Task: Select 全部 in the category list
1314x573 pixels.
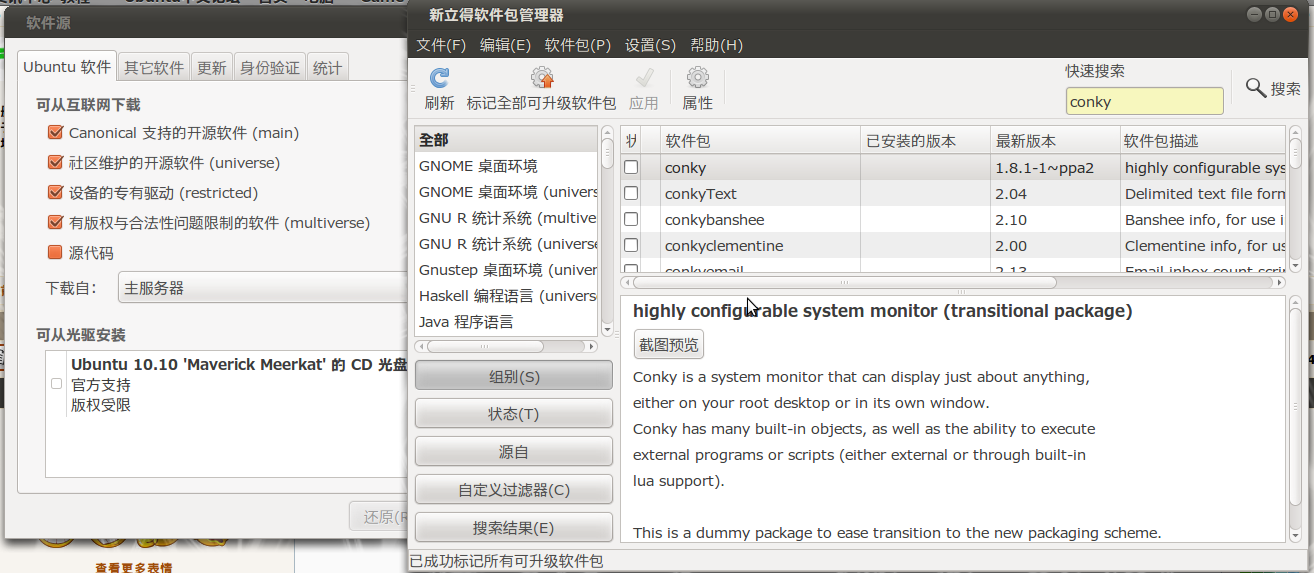Action: [x=507, y=140]
